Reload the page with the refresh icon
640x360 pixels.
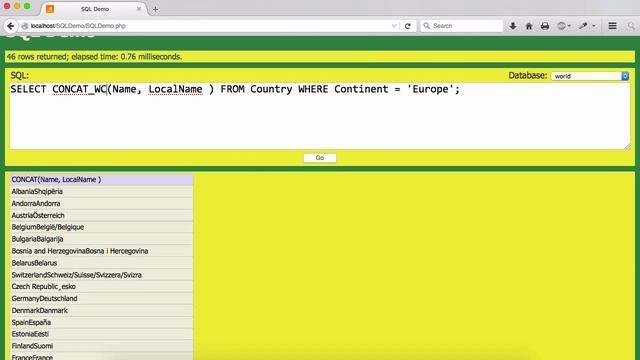click(407, 26)
